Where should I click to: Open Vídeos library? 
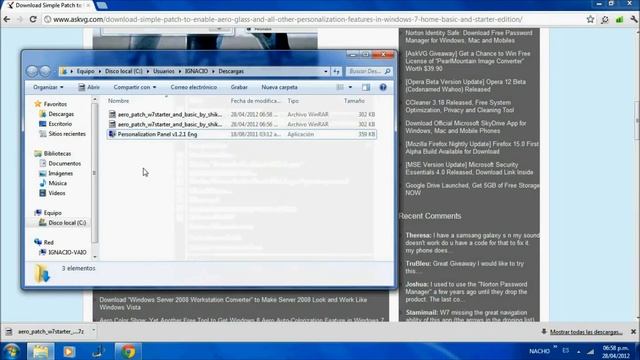tap(52, 193)
